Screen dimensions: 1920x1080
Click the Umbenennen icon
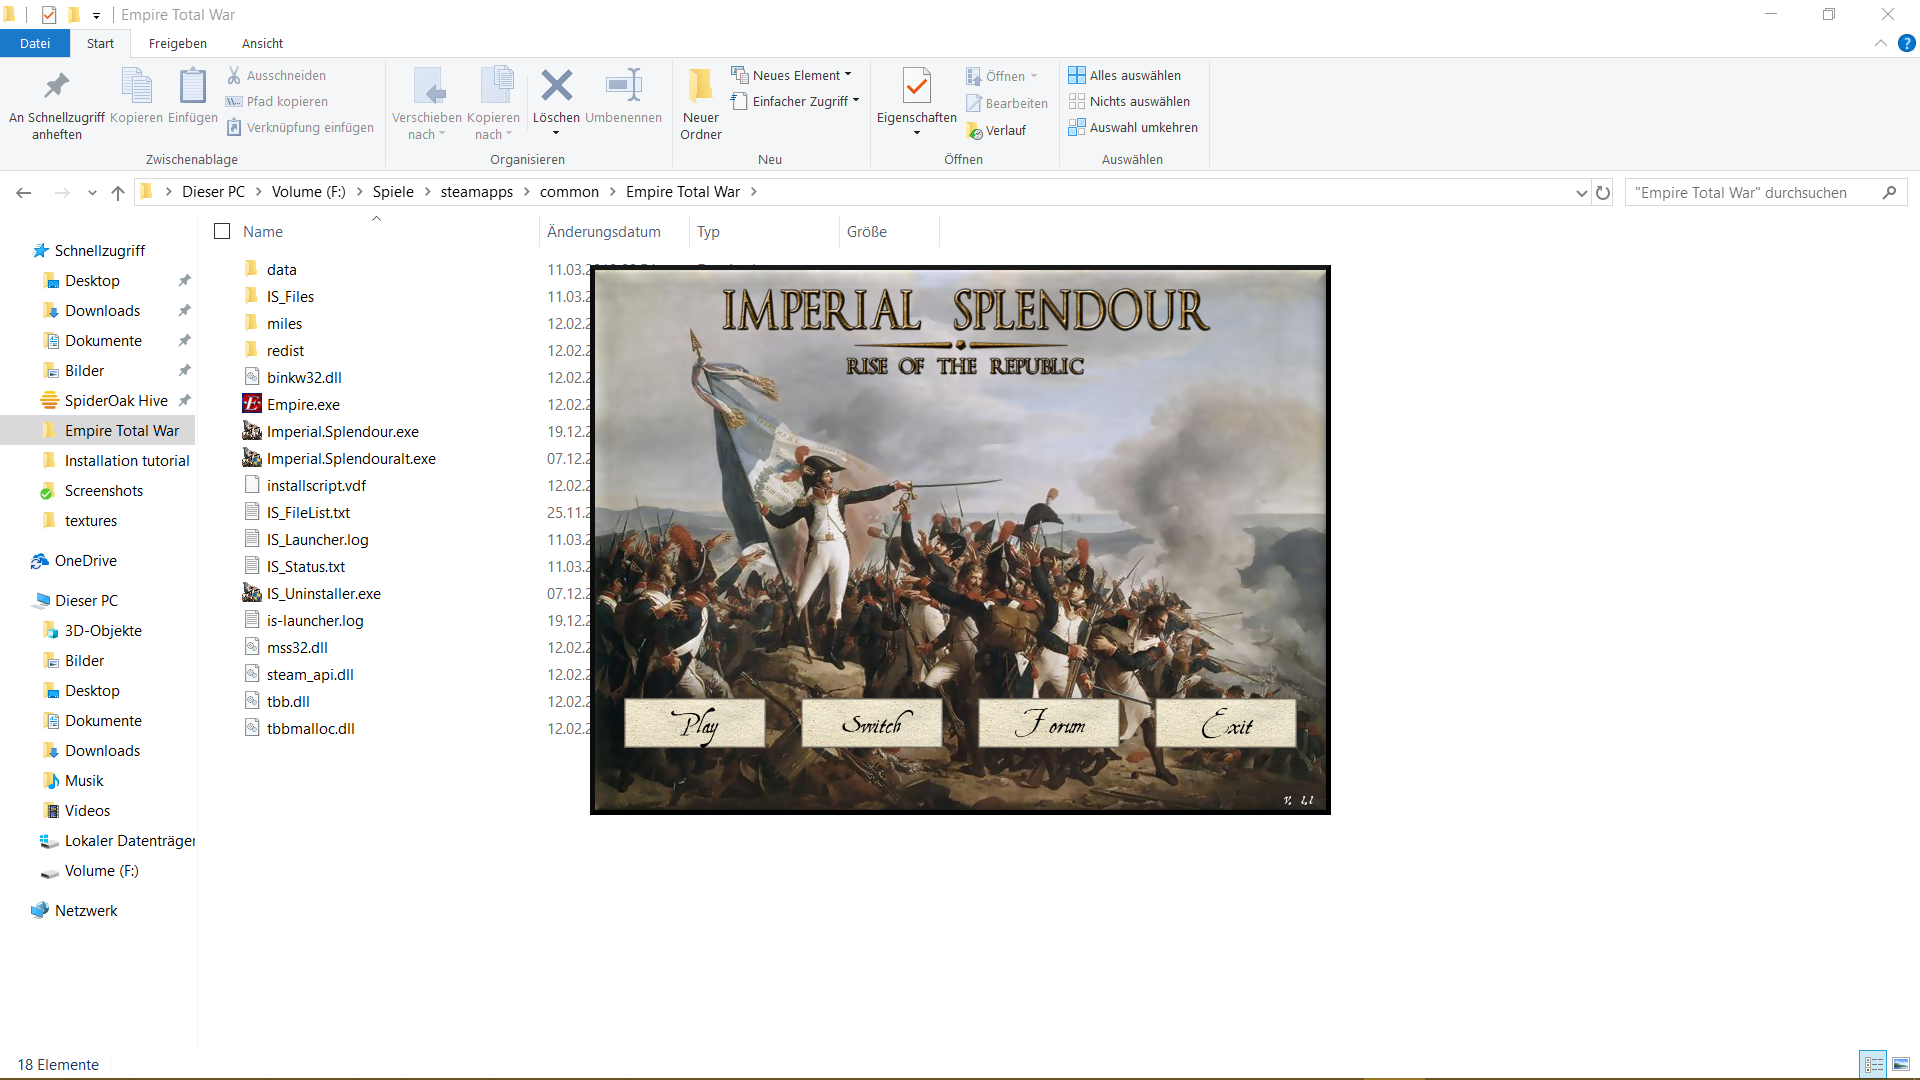point(624,86)
